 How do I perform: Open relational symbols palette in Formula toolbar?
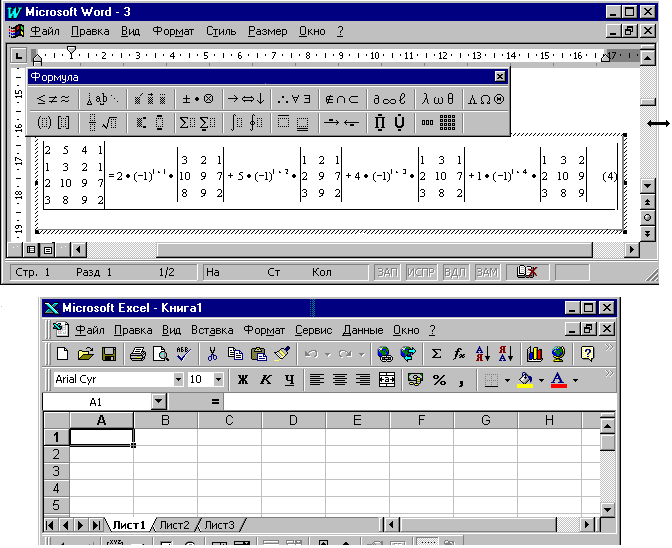pyautogui.click(x=53, y=99)
